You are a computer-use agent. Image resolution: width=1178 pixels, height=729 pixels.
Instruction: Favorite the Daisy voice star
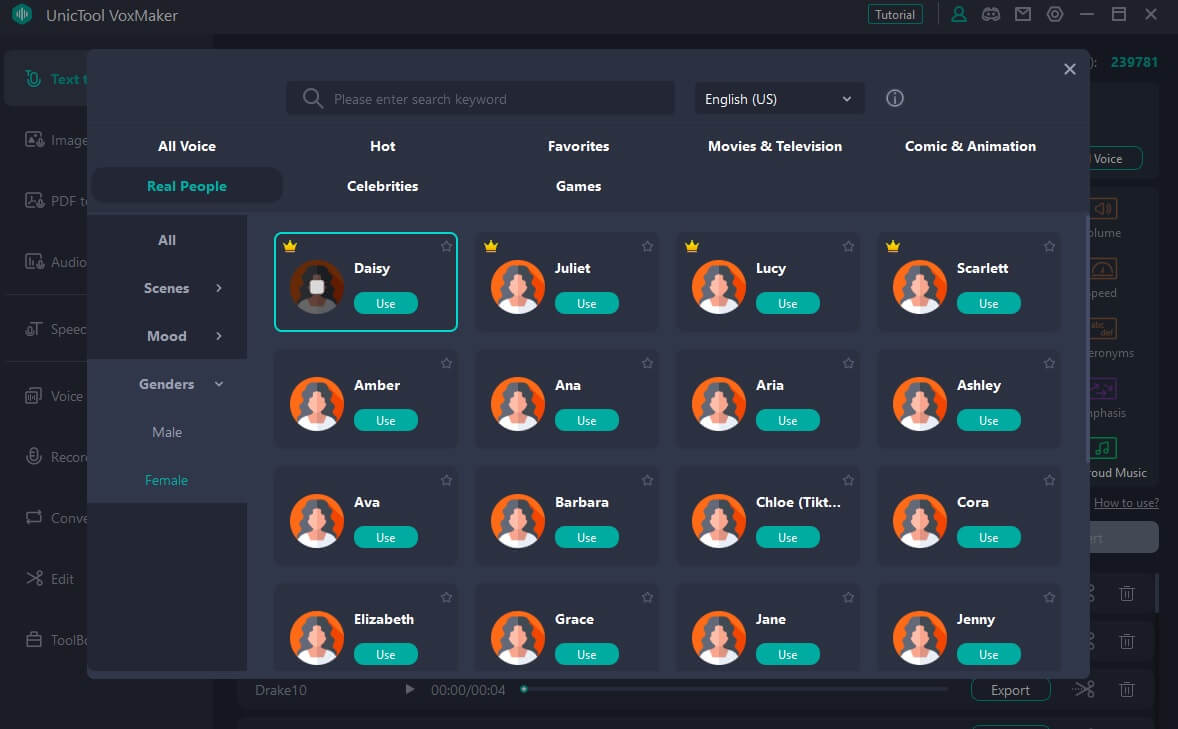(446, 247)
